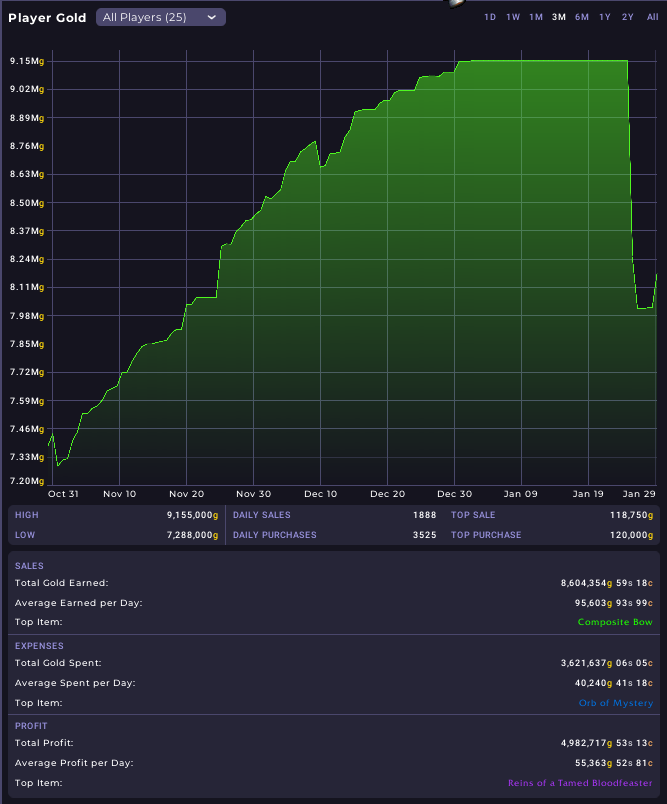
Task: Switch chart to 1W range
Action: point(513,17)
